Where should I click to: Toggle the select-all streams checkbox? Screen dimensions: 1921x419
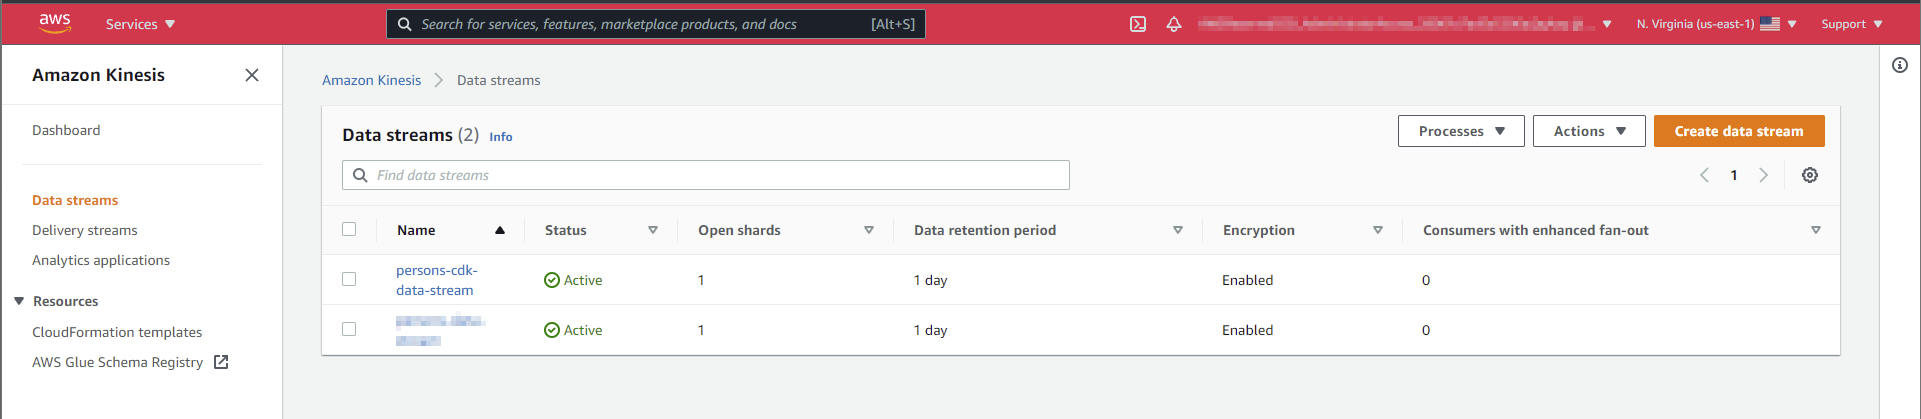coord(349,229)
